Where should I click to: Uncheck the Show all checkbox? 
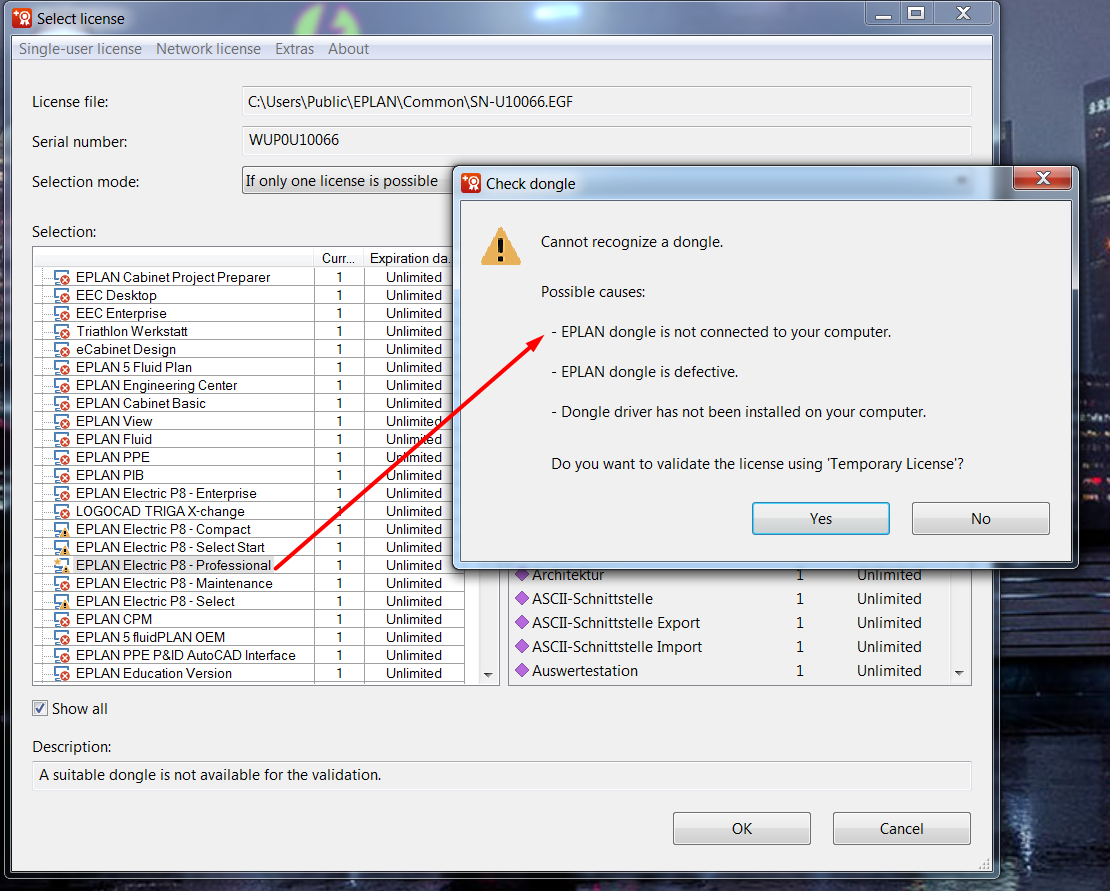(40, 708)
